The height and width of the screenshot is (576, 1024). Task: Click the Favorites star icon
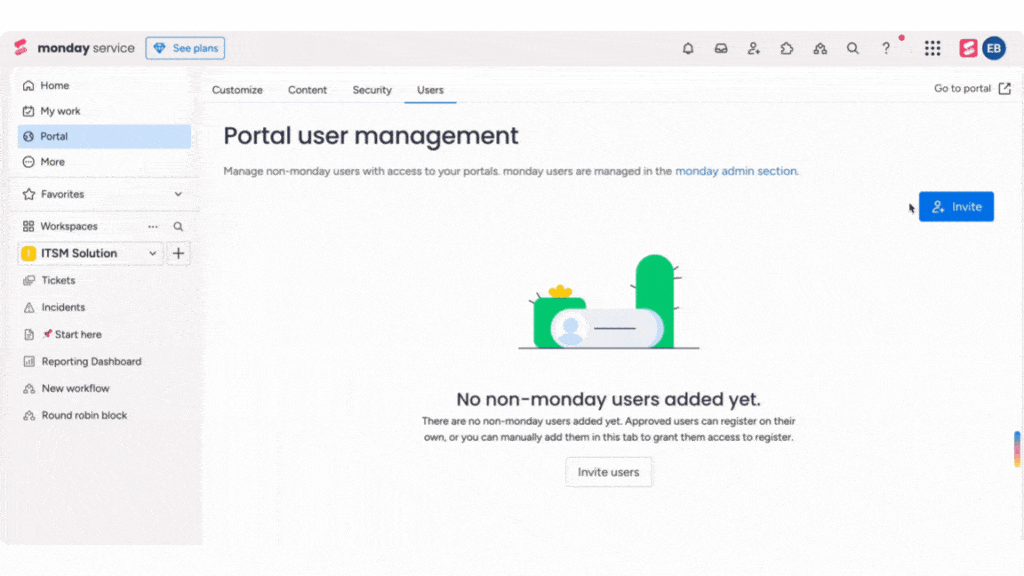pos(29,194)
